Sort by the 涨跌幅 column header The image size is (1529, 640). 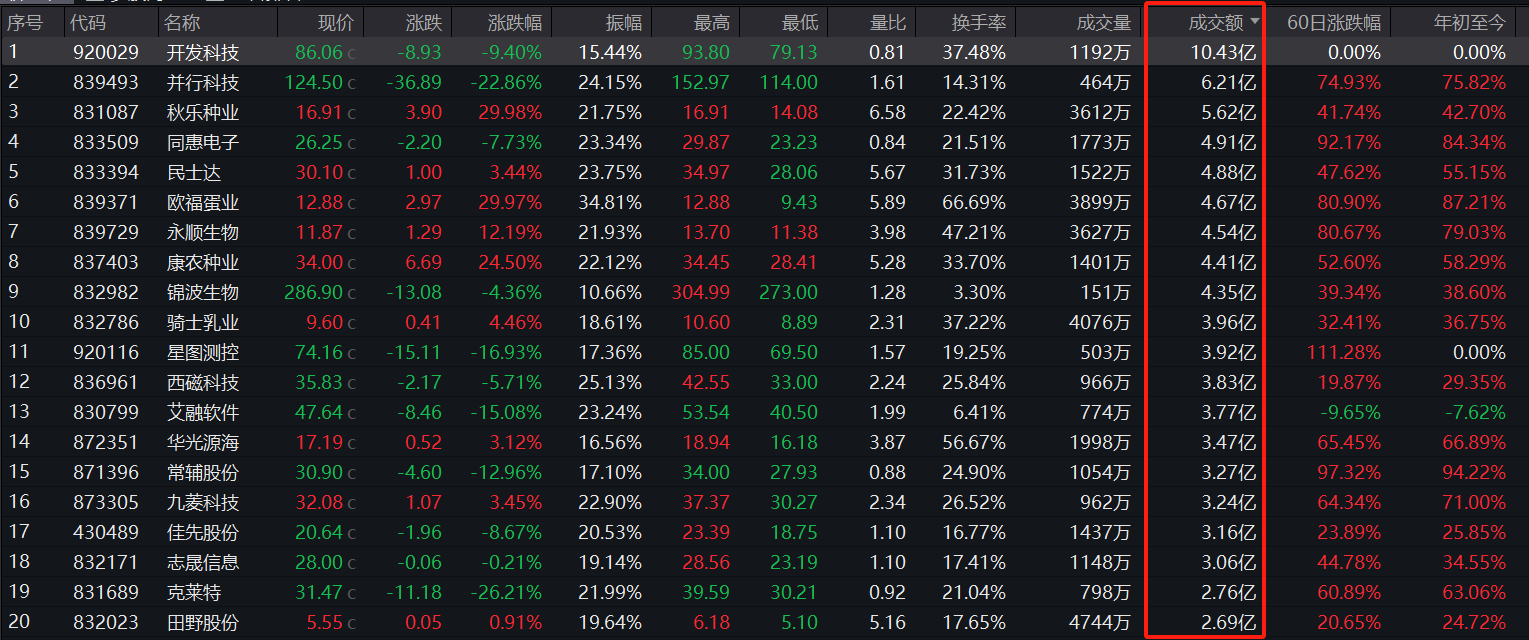coord(514,22)
